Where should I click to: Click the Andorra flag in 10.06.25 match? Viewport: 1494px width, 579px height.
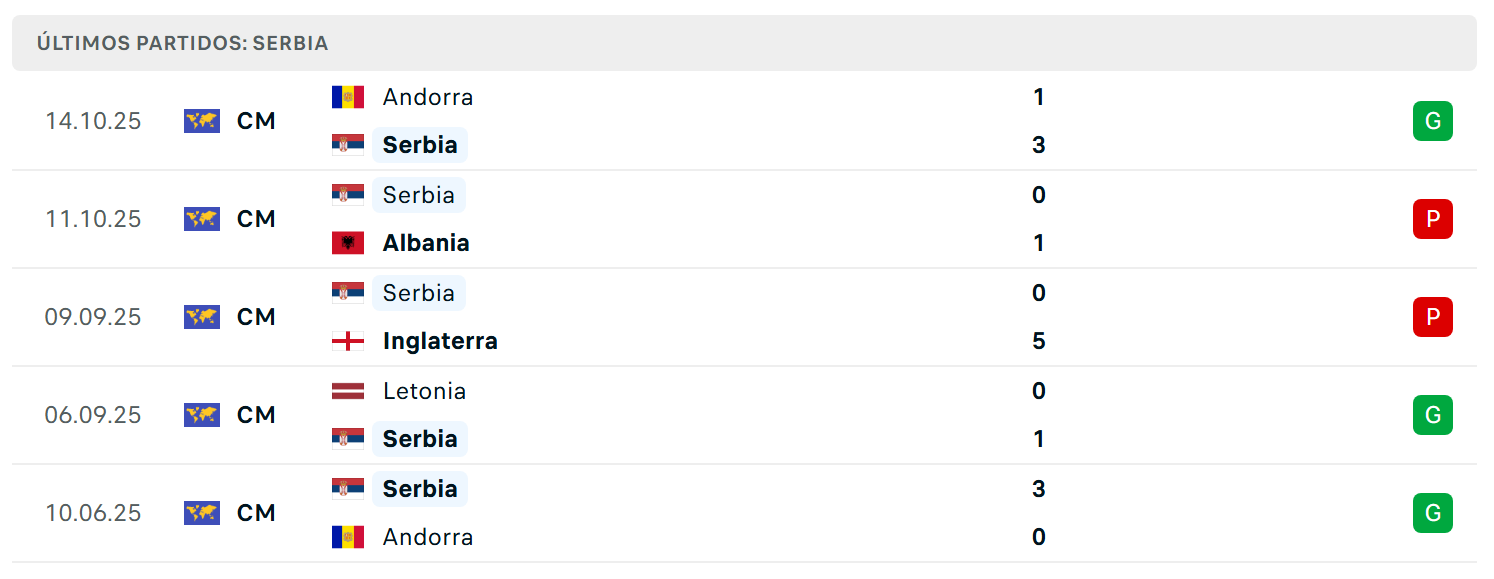(348, 537)
